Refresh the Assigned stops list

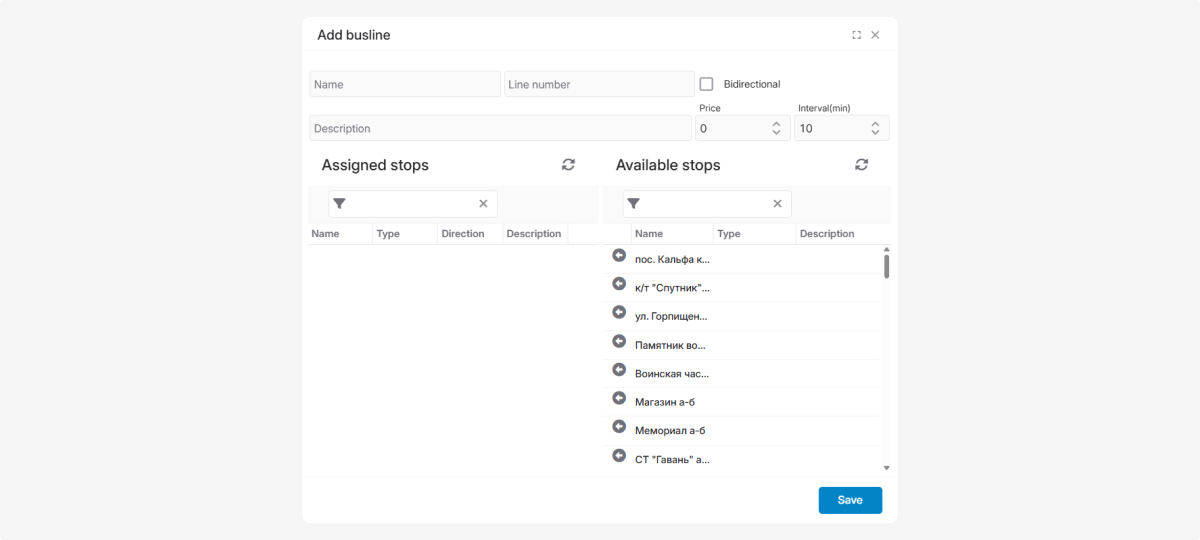[568, 165]
